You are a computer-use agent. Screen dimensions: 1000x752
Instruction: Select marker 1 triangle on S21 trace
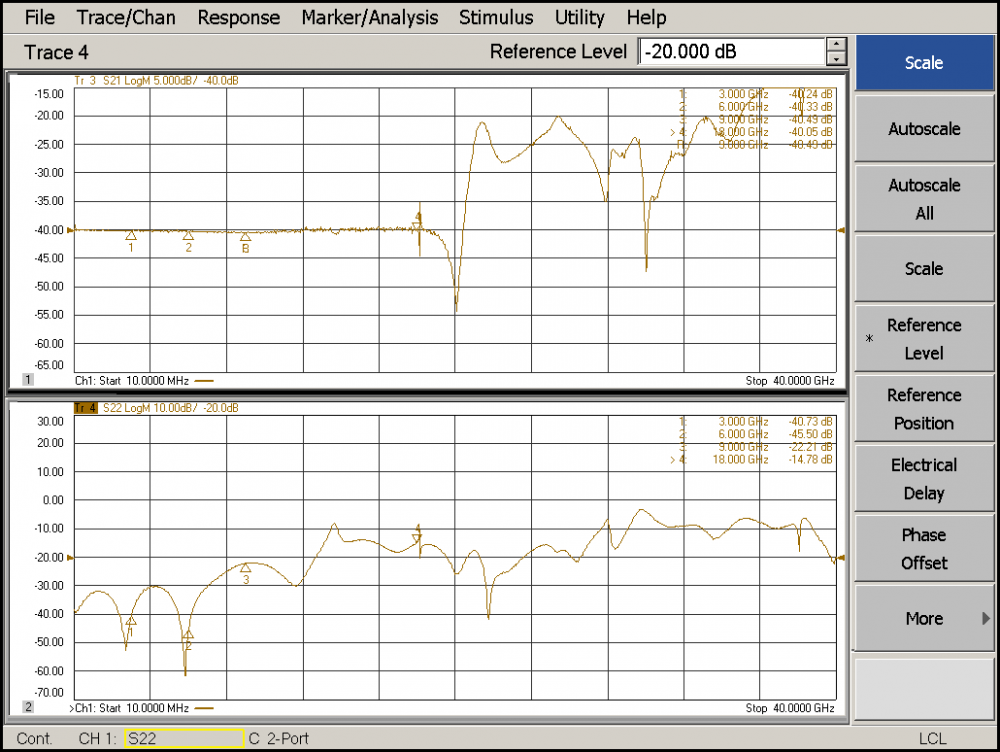click(x=131, y=235)
